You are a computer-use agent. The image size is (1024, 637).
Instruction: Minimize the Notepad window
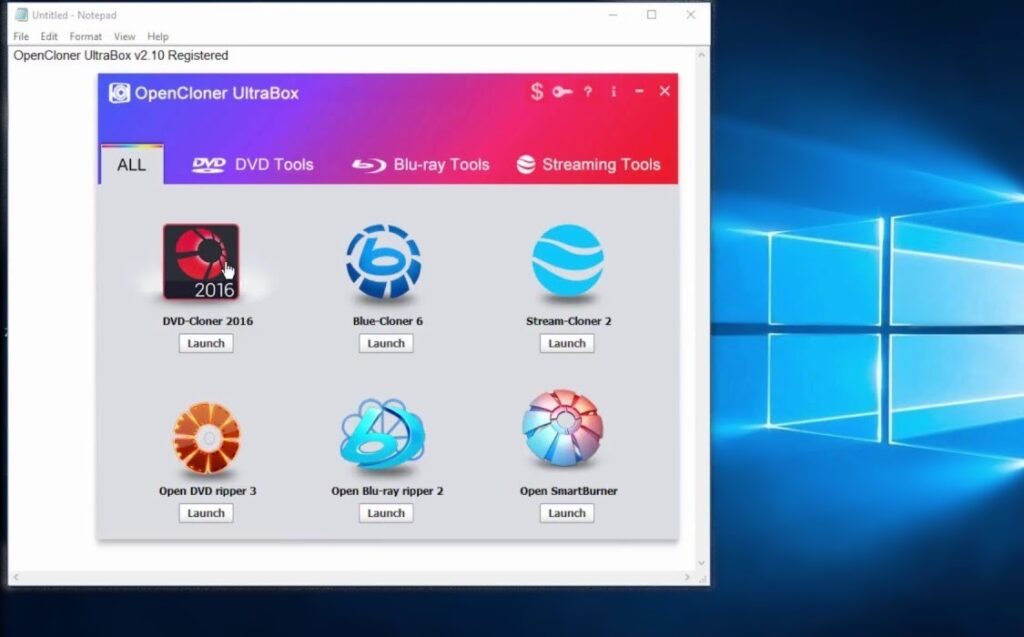[x=613, y=14]
